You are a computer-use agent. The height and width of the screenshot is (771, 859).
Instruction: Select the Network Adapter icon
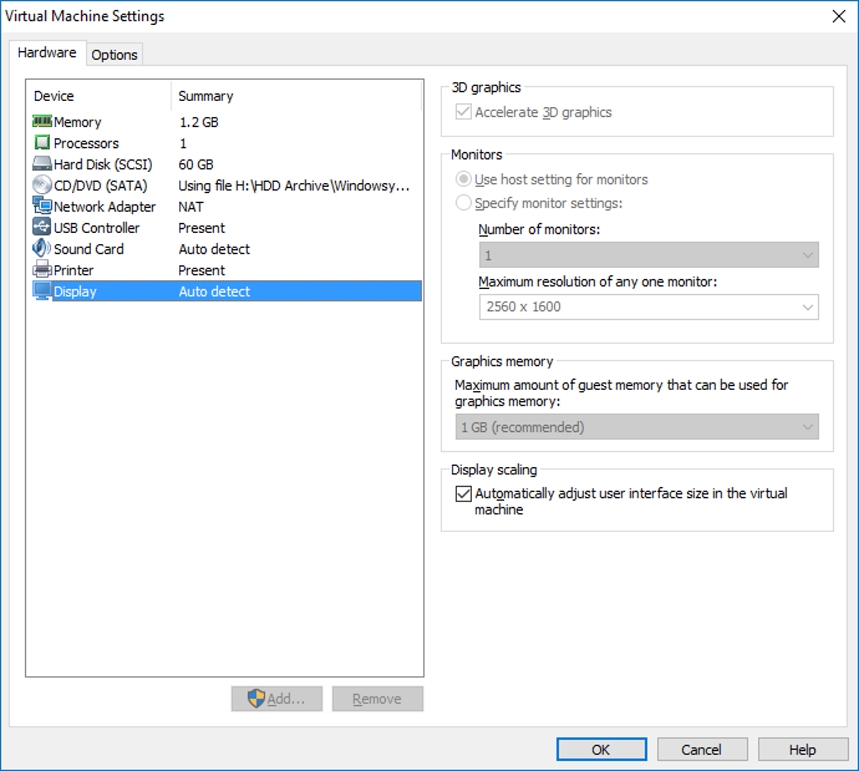(42, 206)
